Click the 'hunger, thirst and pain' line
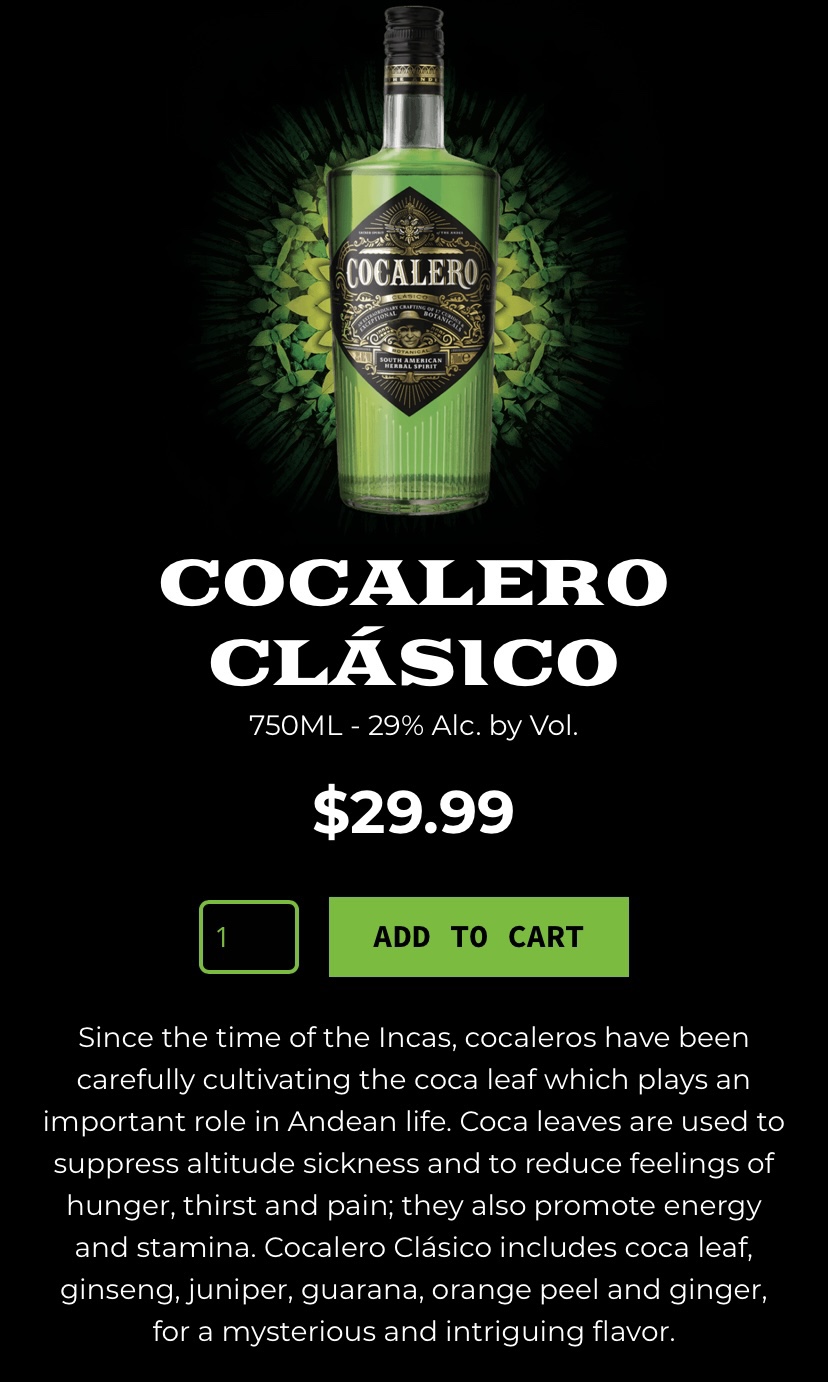This screenshot has width=828, height=1382. 413,1206
